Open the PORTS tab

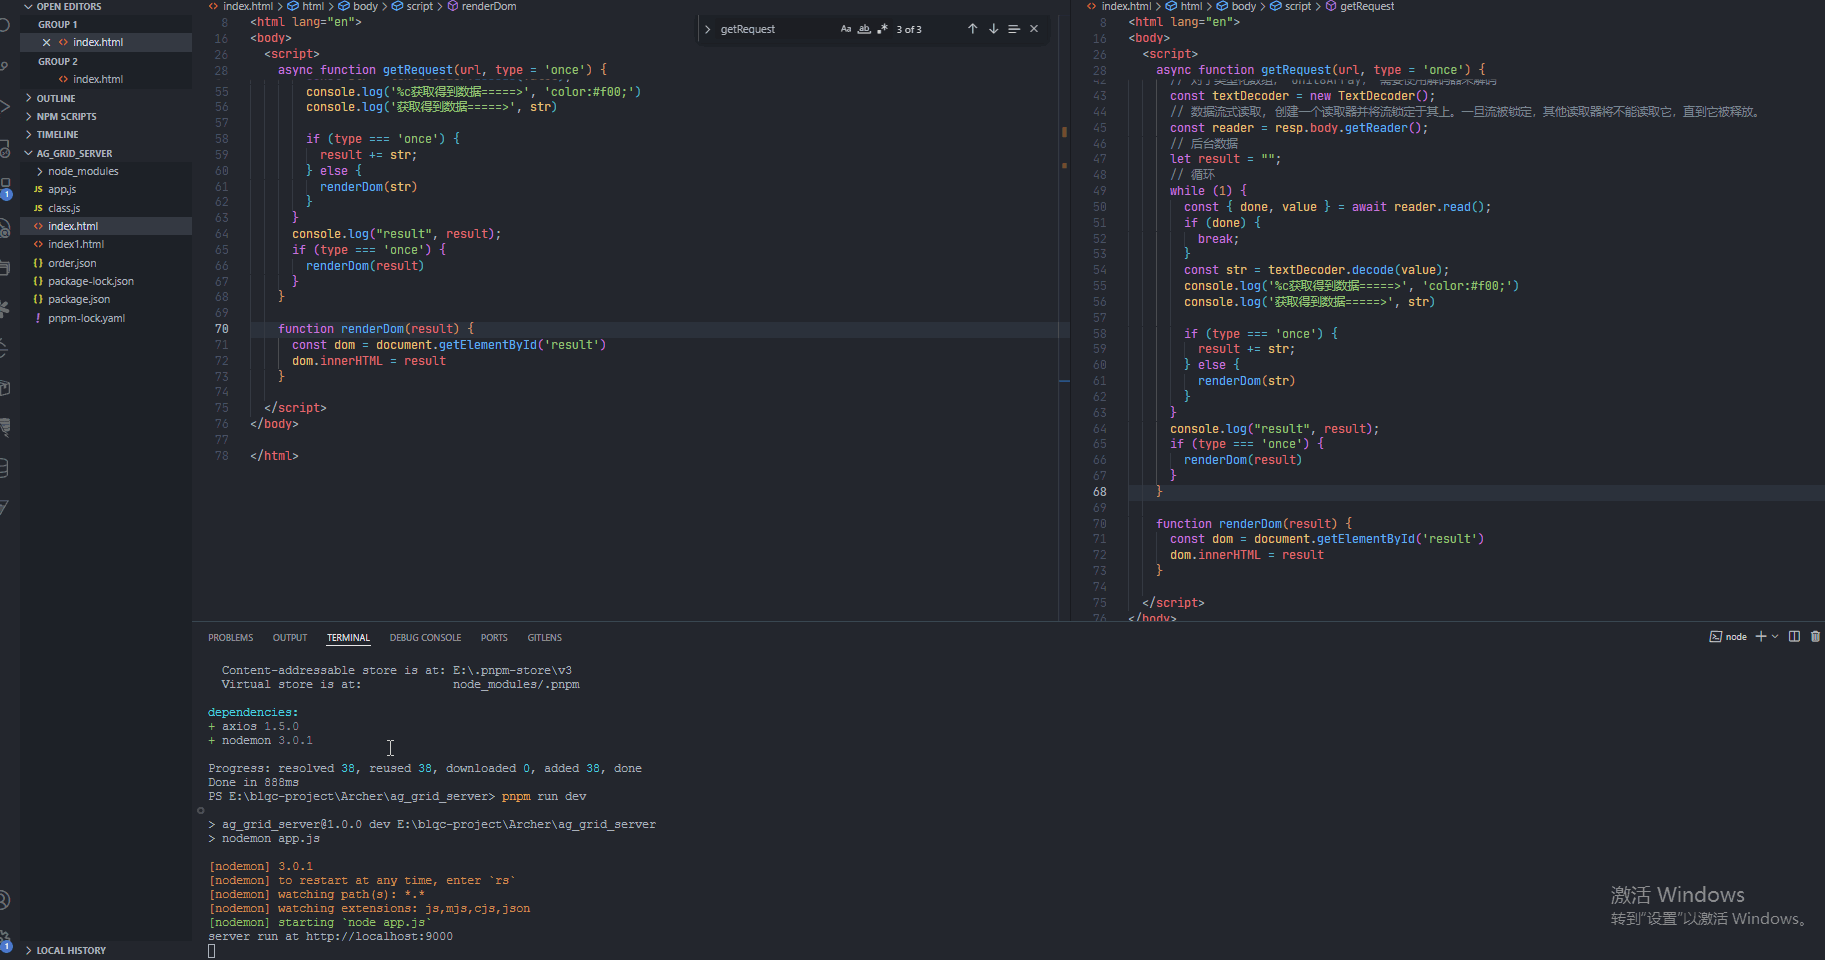[494, 637]
